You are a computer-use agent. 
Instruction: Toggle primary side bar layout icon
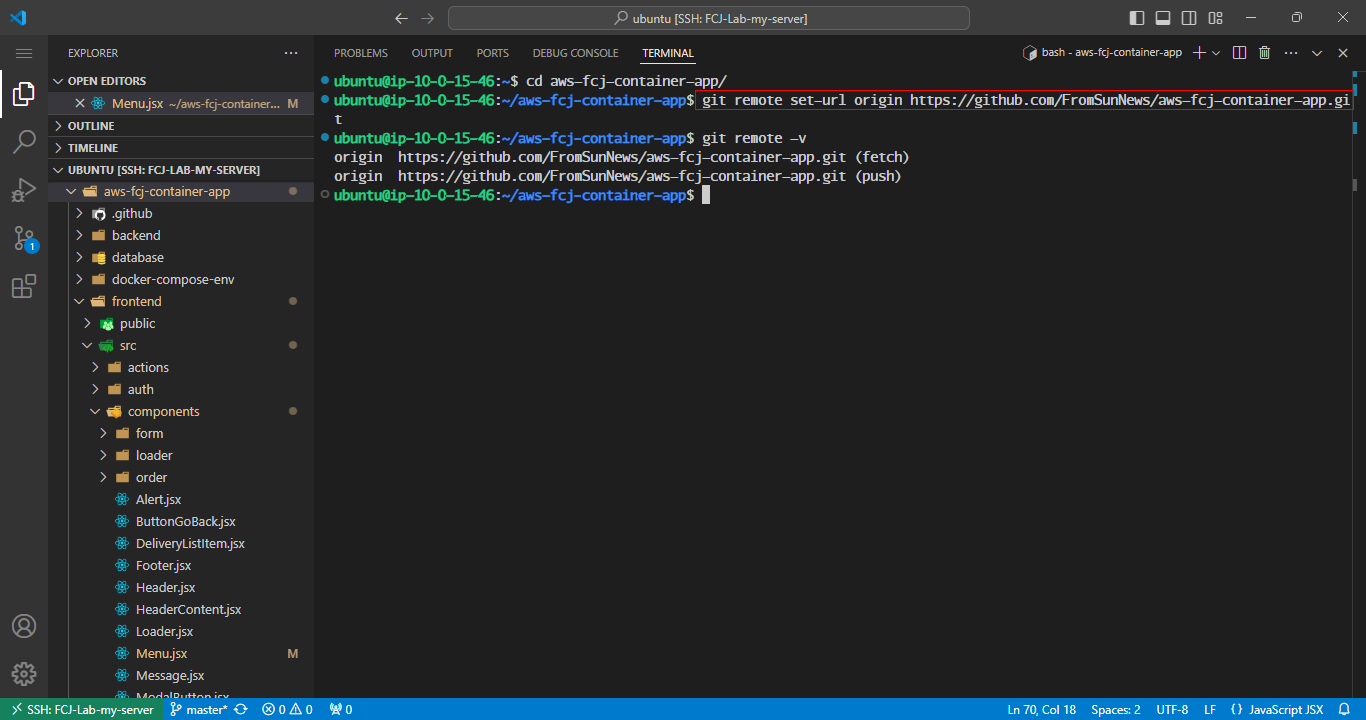click(x=1137, y=18)
